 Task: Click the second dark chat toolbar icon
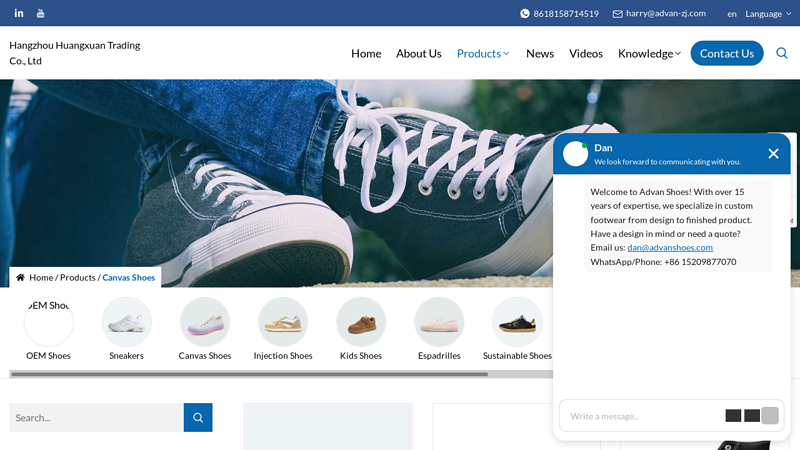pos(752,416)
